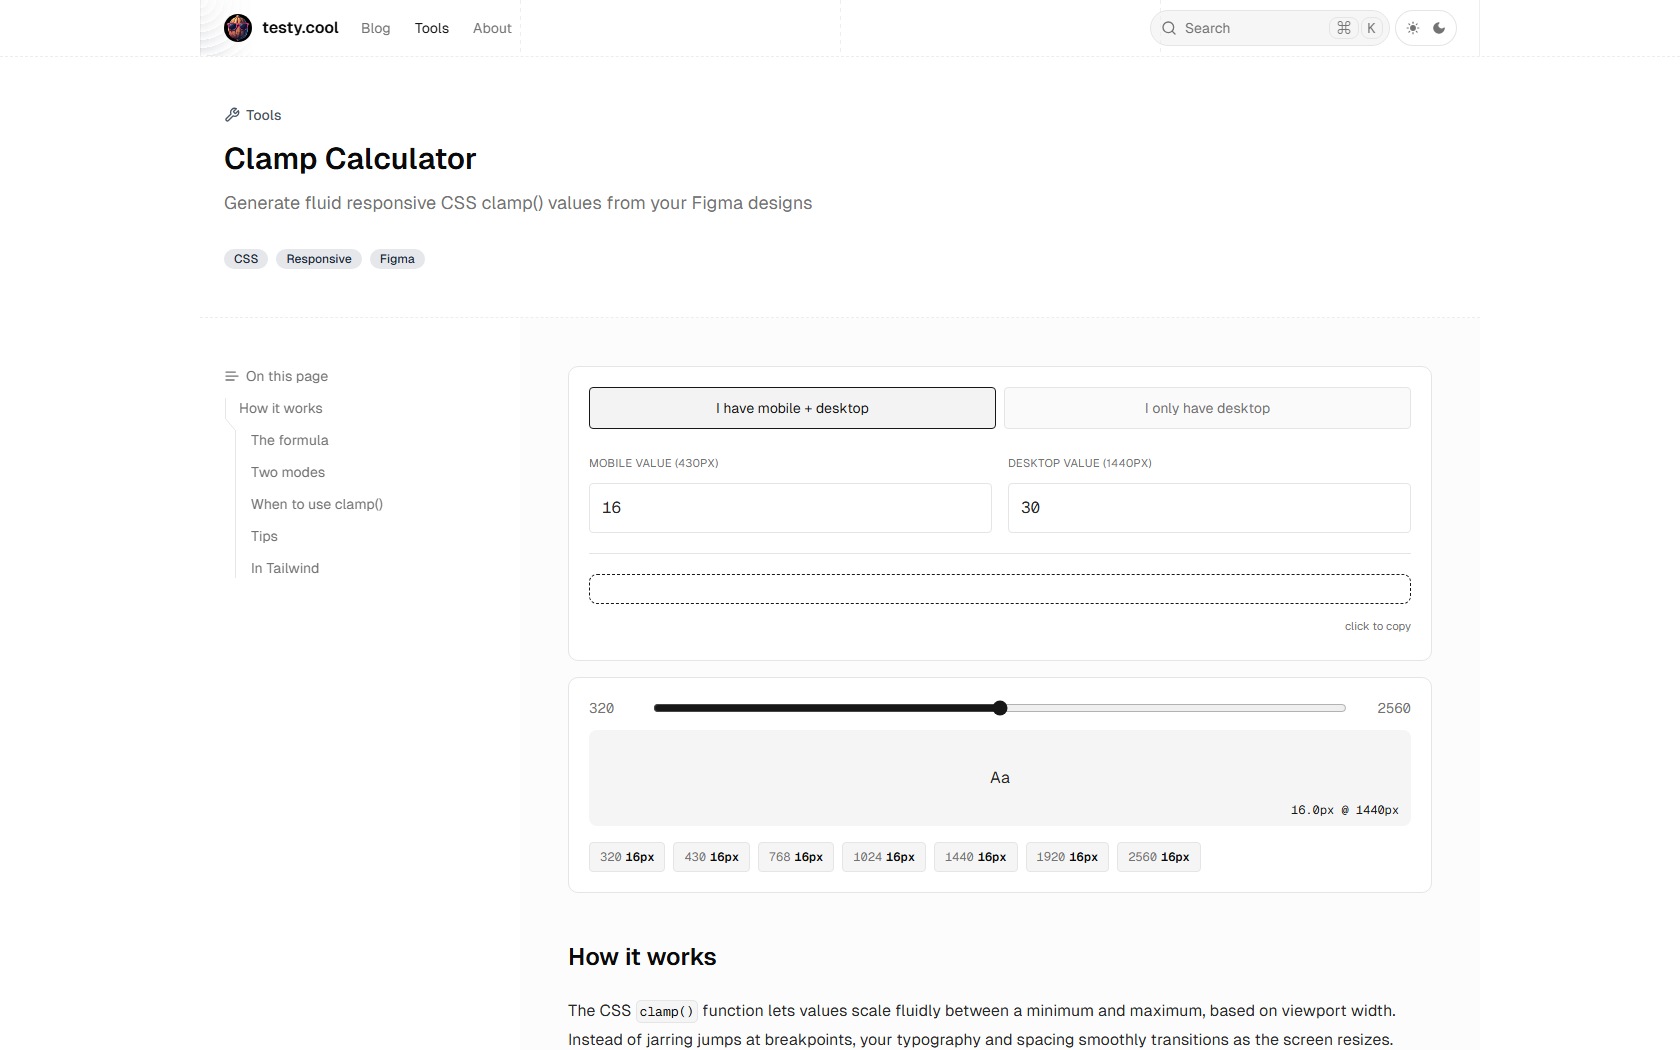Click the CSS tag pill
The height and width of the screenshot is (1050, 1680).
[x=245, y=259]
